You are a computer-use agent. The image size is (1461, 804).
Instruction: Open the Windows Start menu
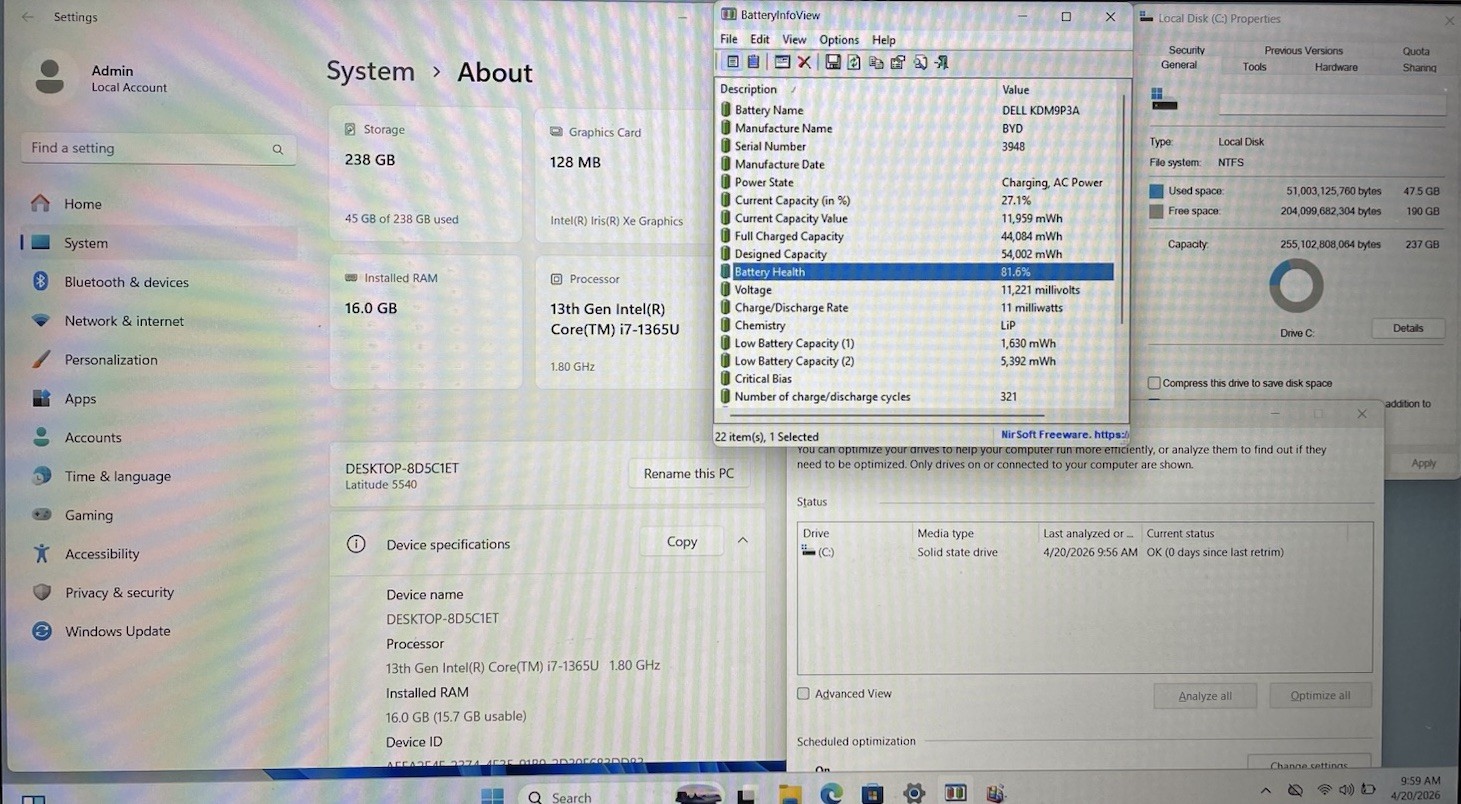click(492, 795)
